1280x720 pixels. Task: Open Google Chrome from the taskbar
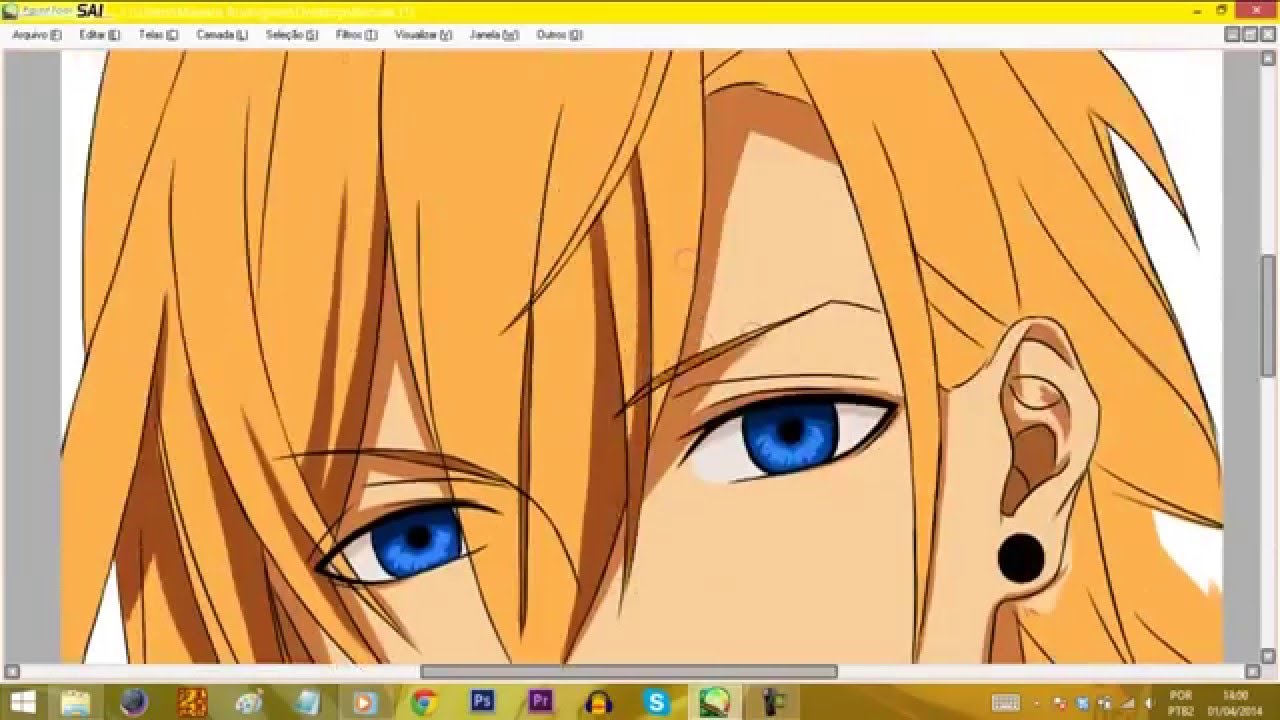pos(424,702)
